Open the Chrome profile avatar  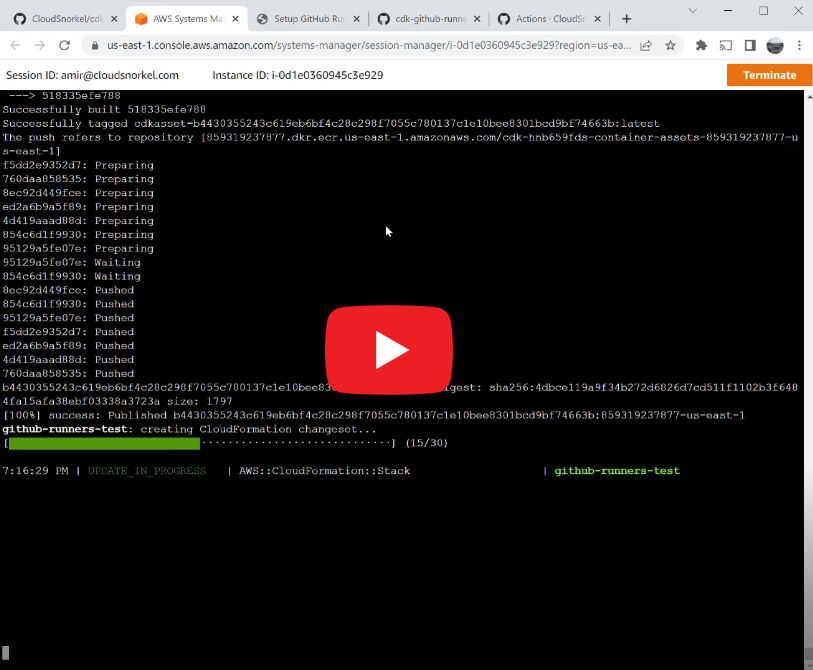click(x=775, y=45)
